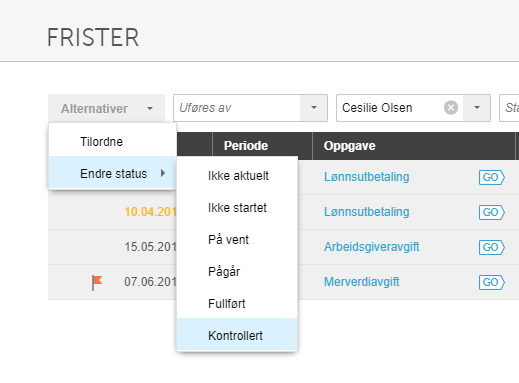Screen dimensions: 519x383
Task: Click the Cesilie Olsen combo box text
Action: coord(377,108)
